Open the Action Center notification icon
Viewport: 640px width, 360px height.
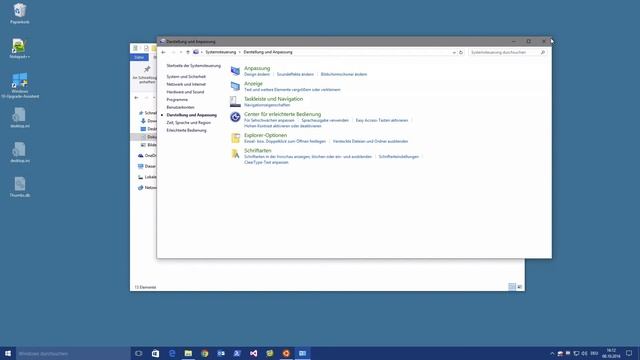pos(629,353)
